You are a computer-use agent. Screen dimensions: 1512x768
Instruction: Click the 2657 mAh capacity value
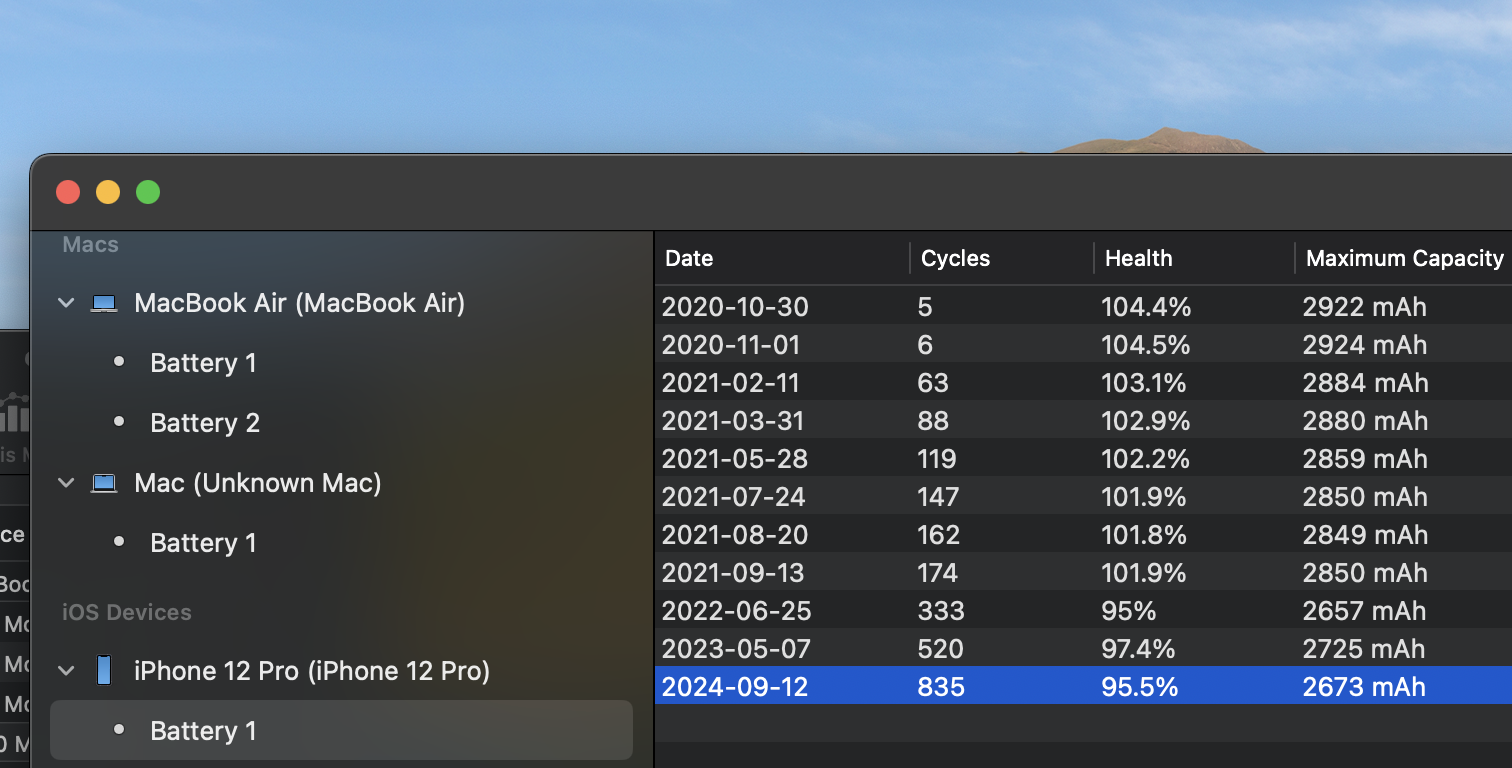(1364, 611)
